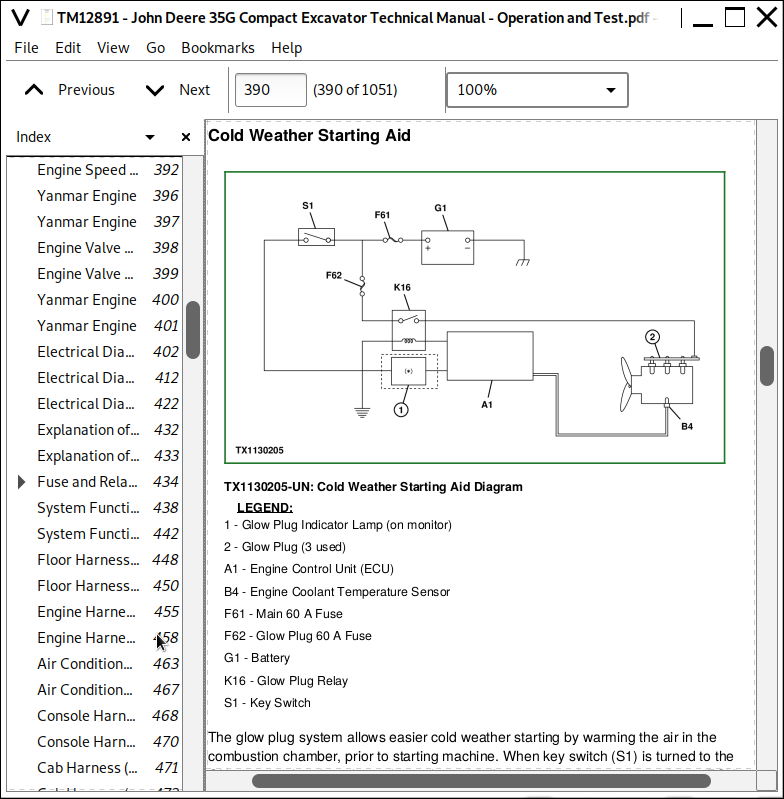
Task: Click the Previous page up-arrow icon
Action: [x=34, y=90]
